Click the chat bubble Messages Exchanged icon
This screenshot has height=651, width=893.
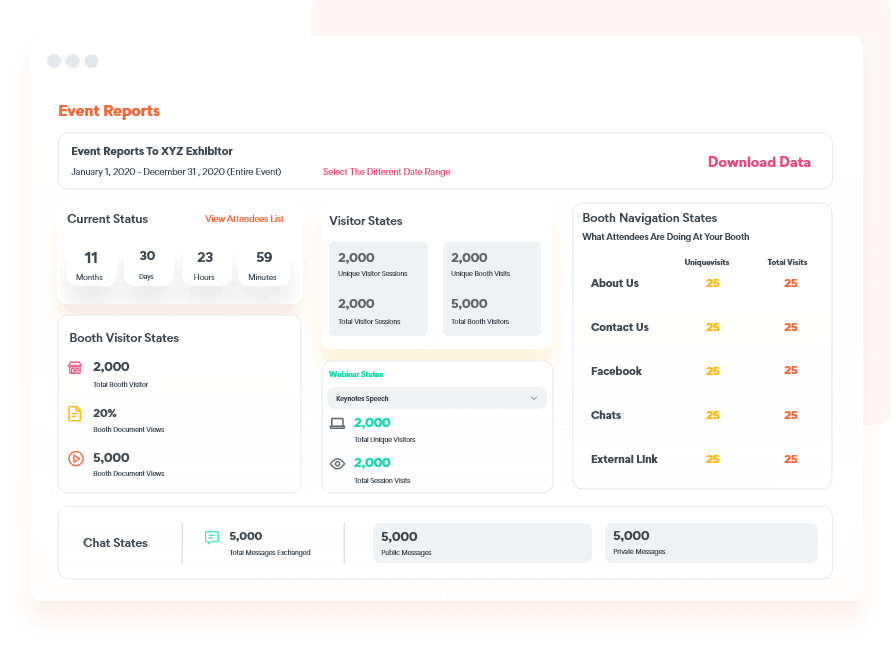[x=212, y=537]
